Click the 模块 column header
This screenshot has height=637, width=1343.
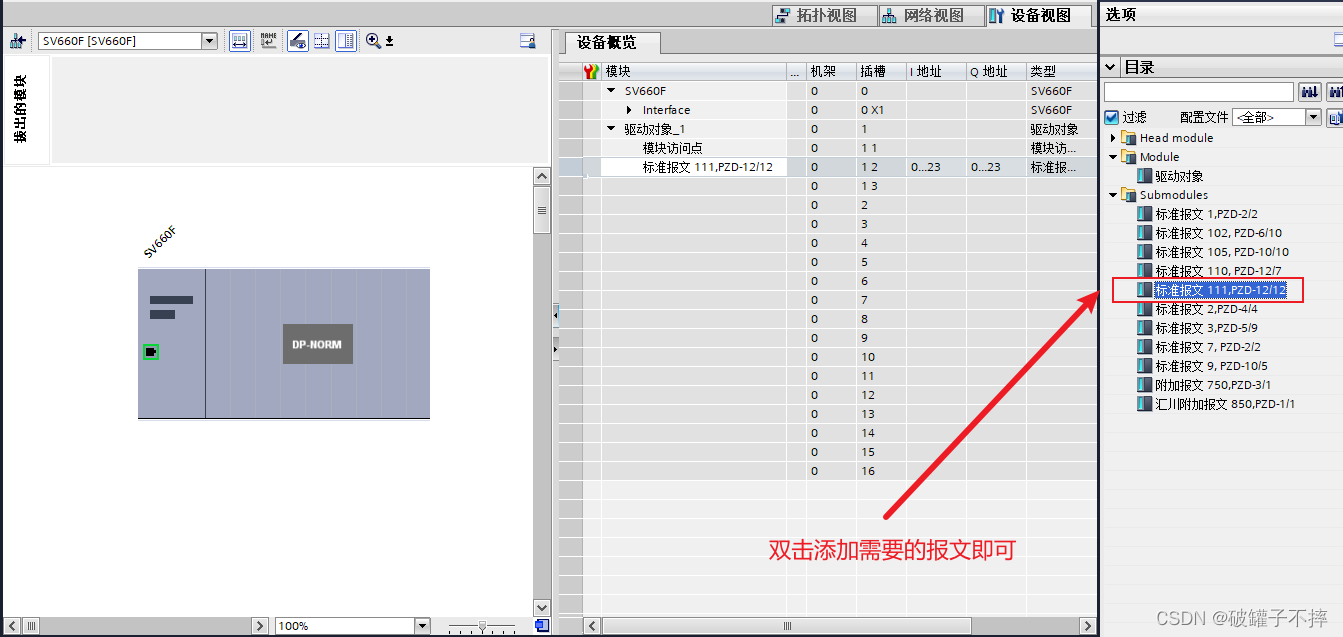click(x=695, y=71)
